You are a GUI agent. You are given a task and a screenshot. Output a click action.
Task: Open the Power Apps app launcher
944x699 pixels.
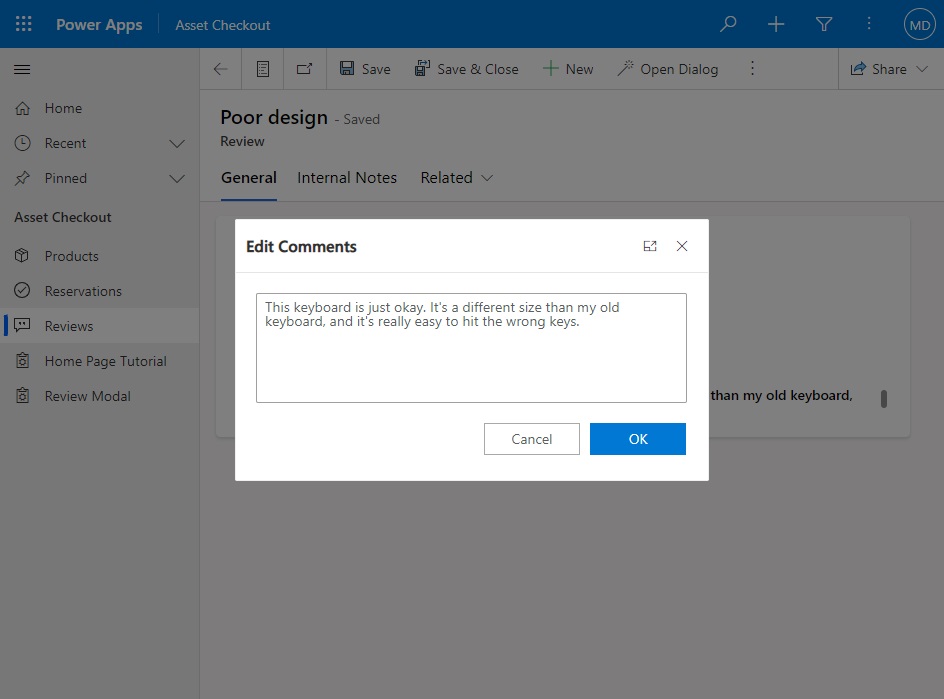(23, 23)
